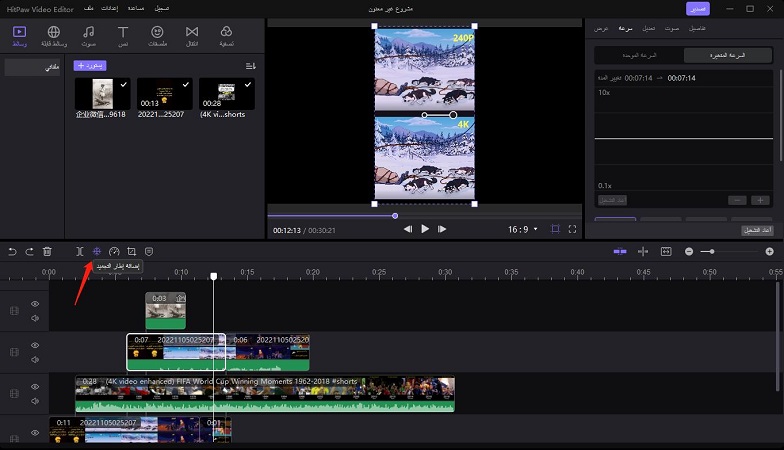The height and width of the screenshot is (450, 784).
Task: Open the ملف (File) menu
Action: (x=88, y=8)
